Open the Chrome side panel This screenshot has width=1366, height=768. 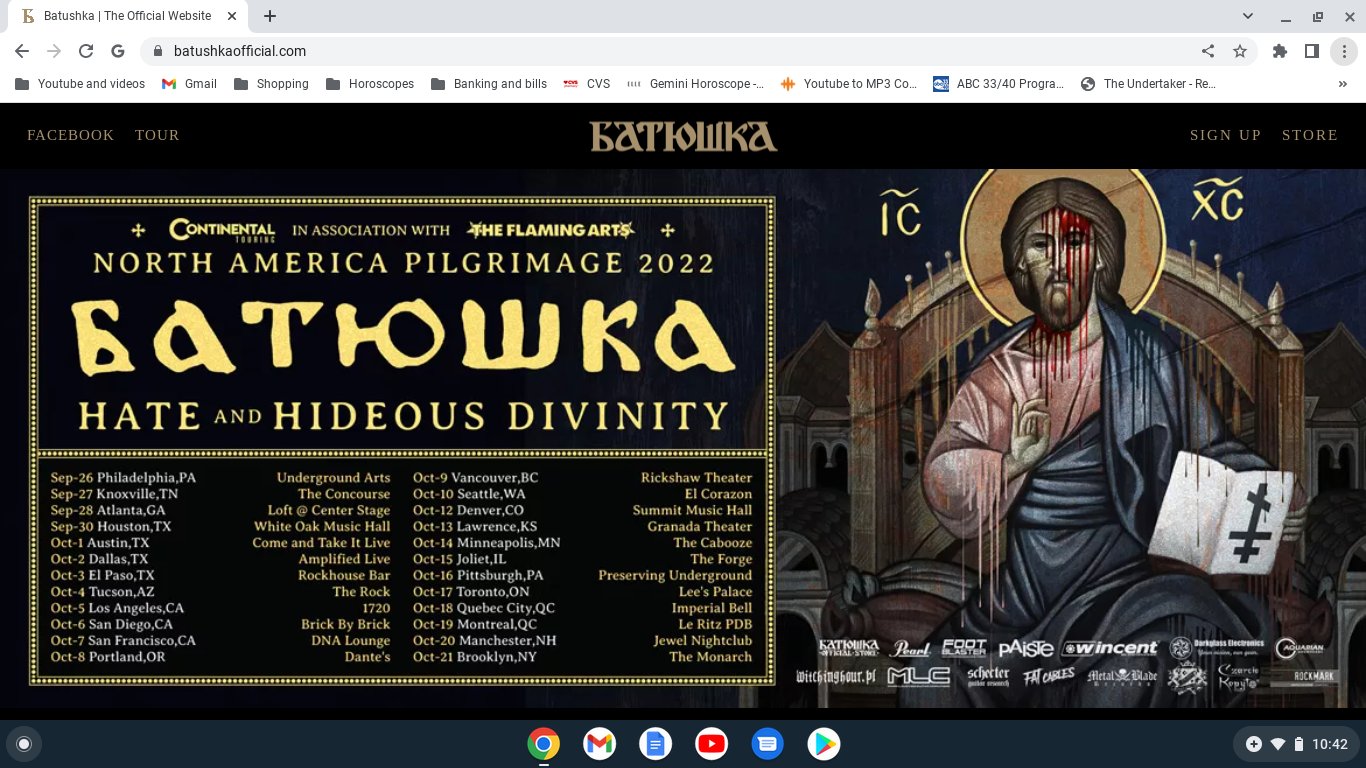1312,51
